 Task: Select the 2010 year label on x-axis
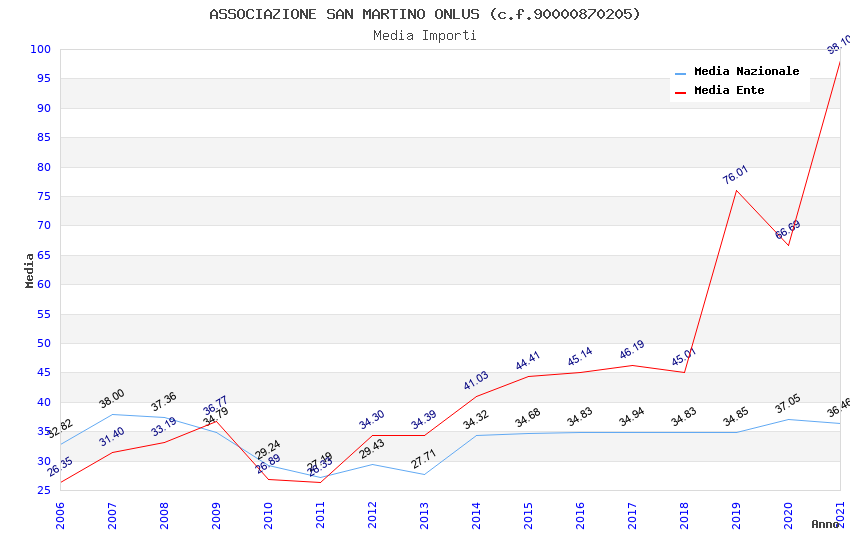pos(268,515)
